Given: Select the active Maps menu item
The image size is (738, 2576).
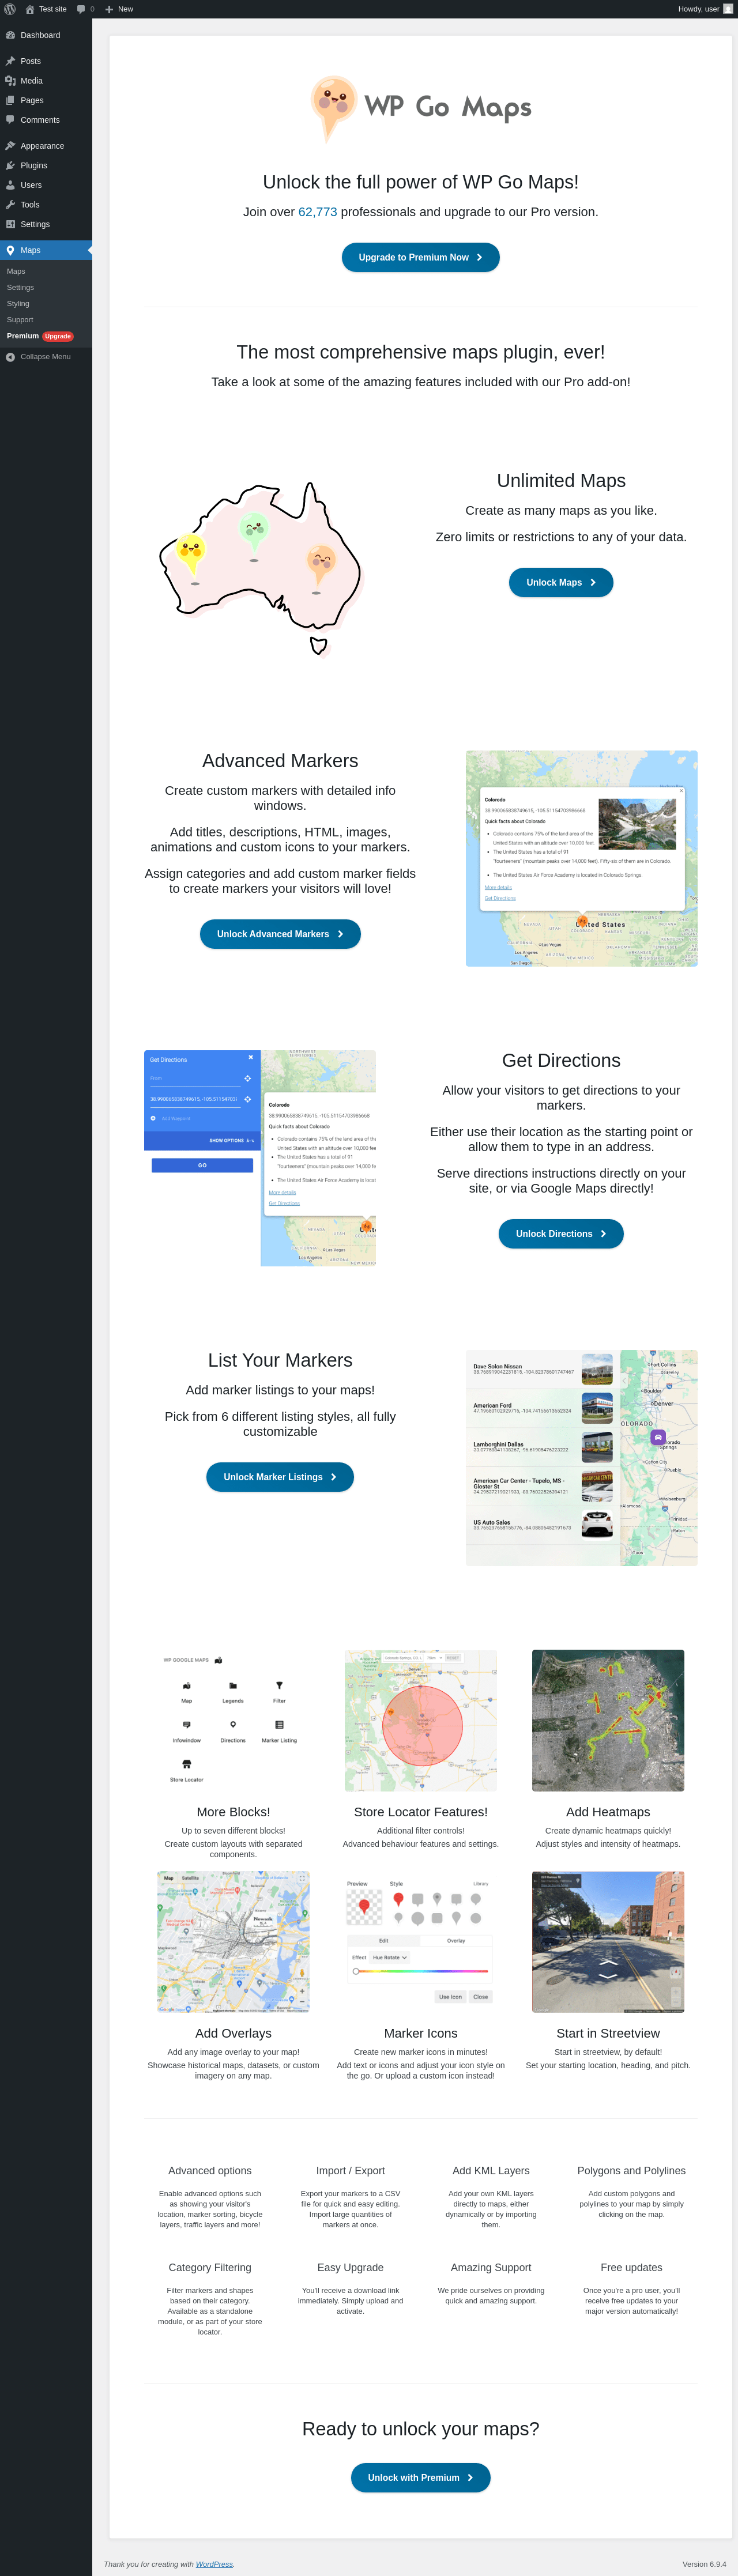Looking at the screenshot, I should pyautogui.click(x=46, y=250).
